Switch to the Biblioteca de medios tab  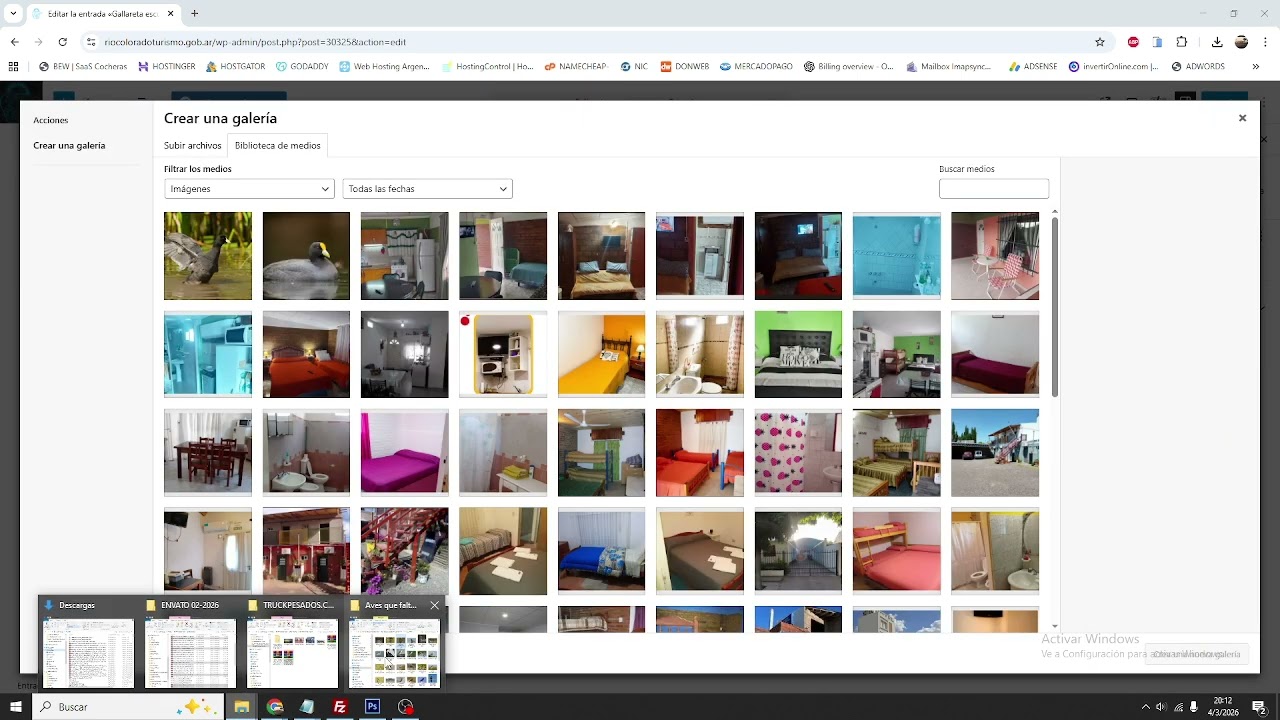pos(278,146)
